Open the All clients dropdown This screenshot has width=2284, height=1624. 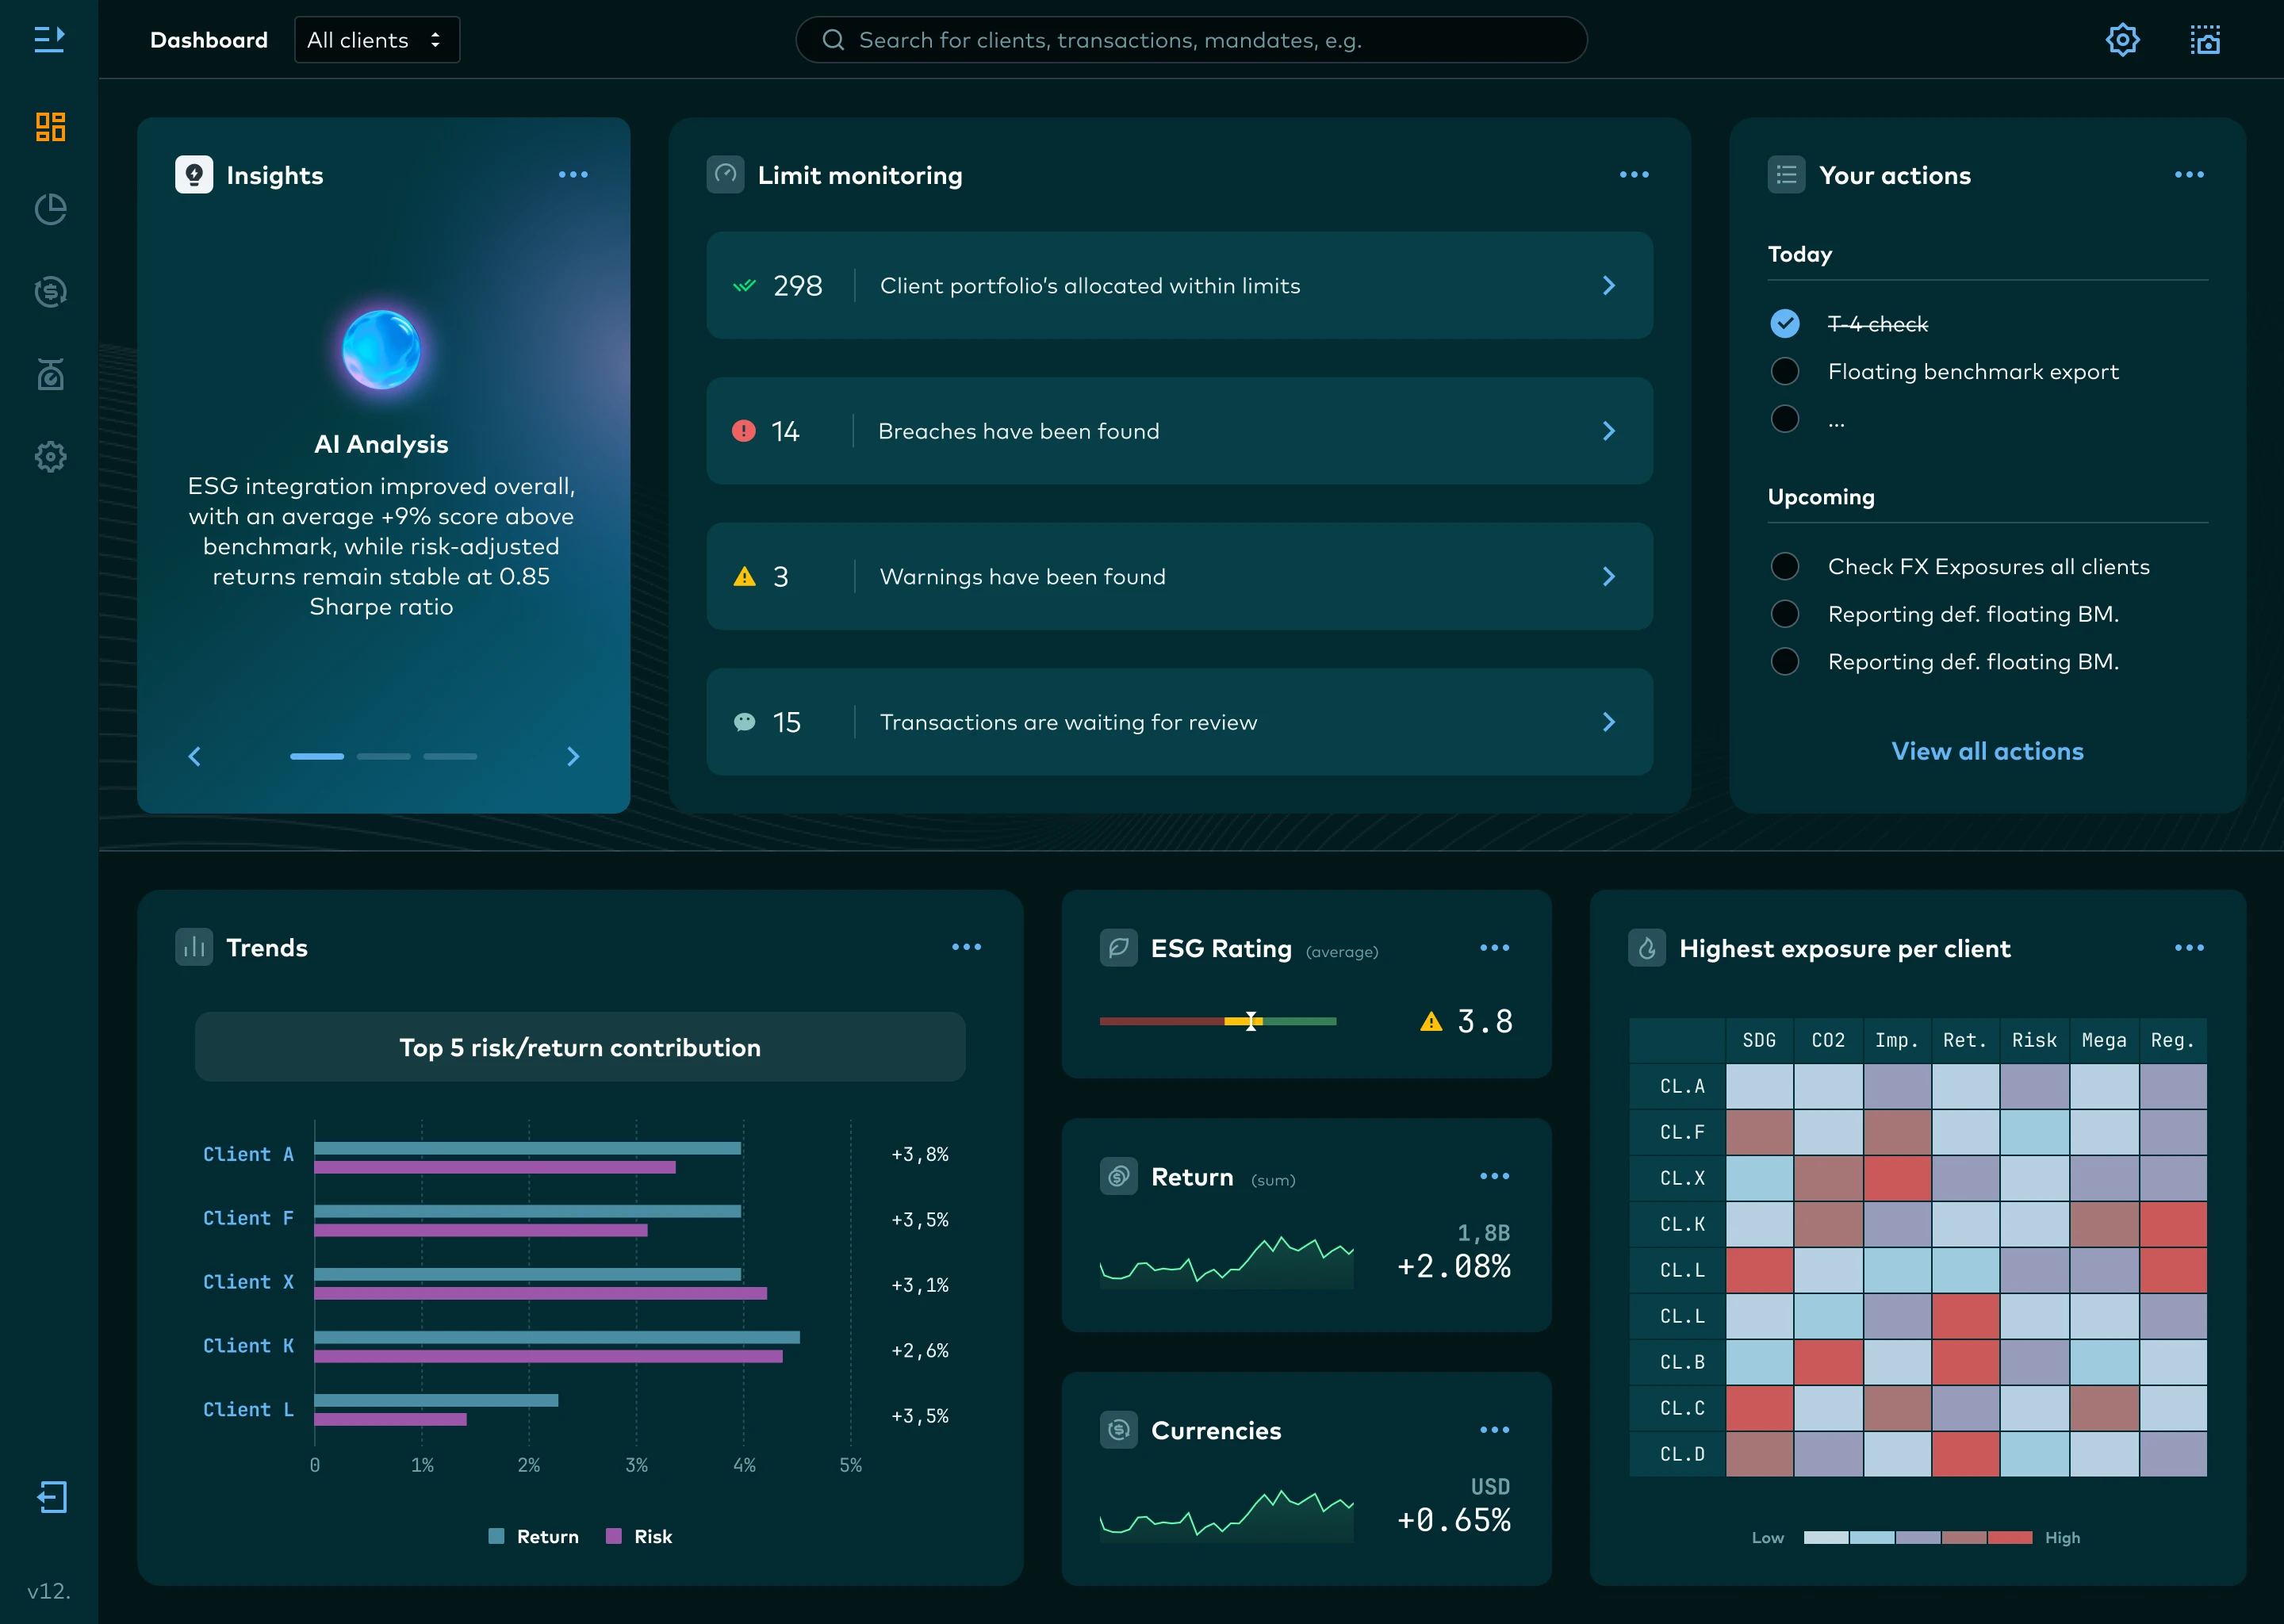[377, 40]
